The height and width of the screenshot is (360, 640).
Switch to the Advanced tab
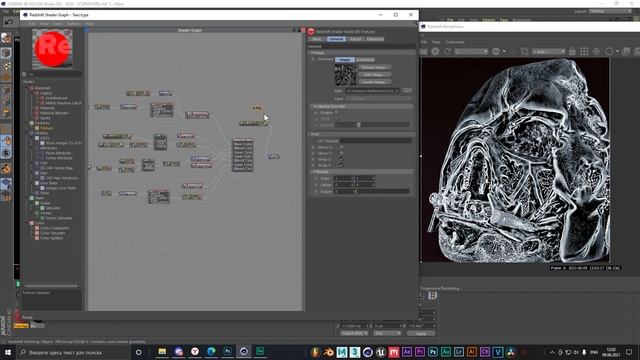[x=375, y=39]
